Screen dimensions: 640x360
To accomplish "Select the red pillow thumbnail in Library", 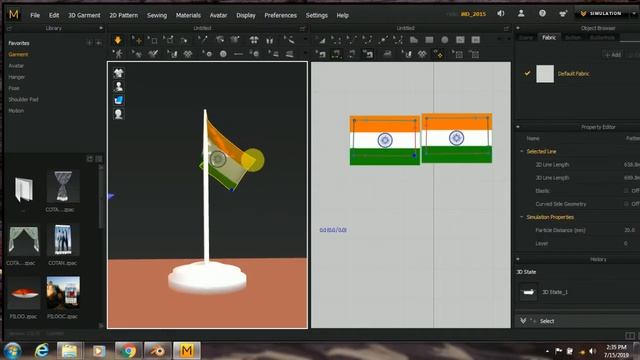I will click(23, 293).
